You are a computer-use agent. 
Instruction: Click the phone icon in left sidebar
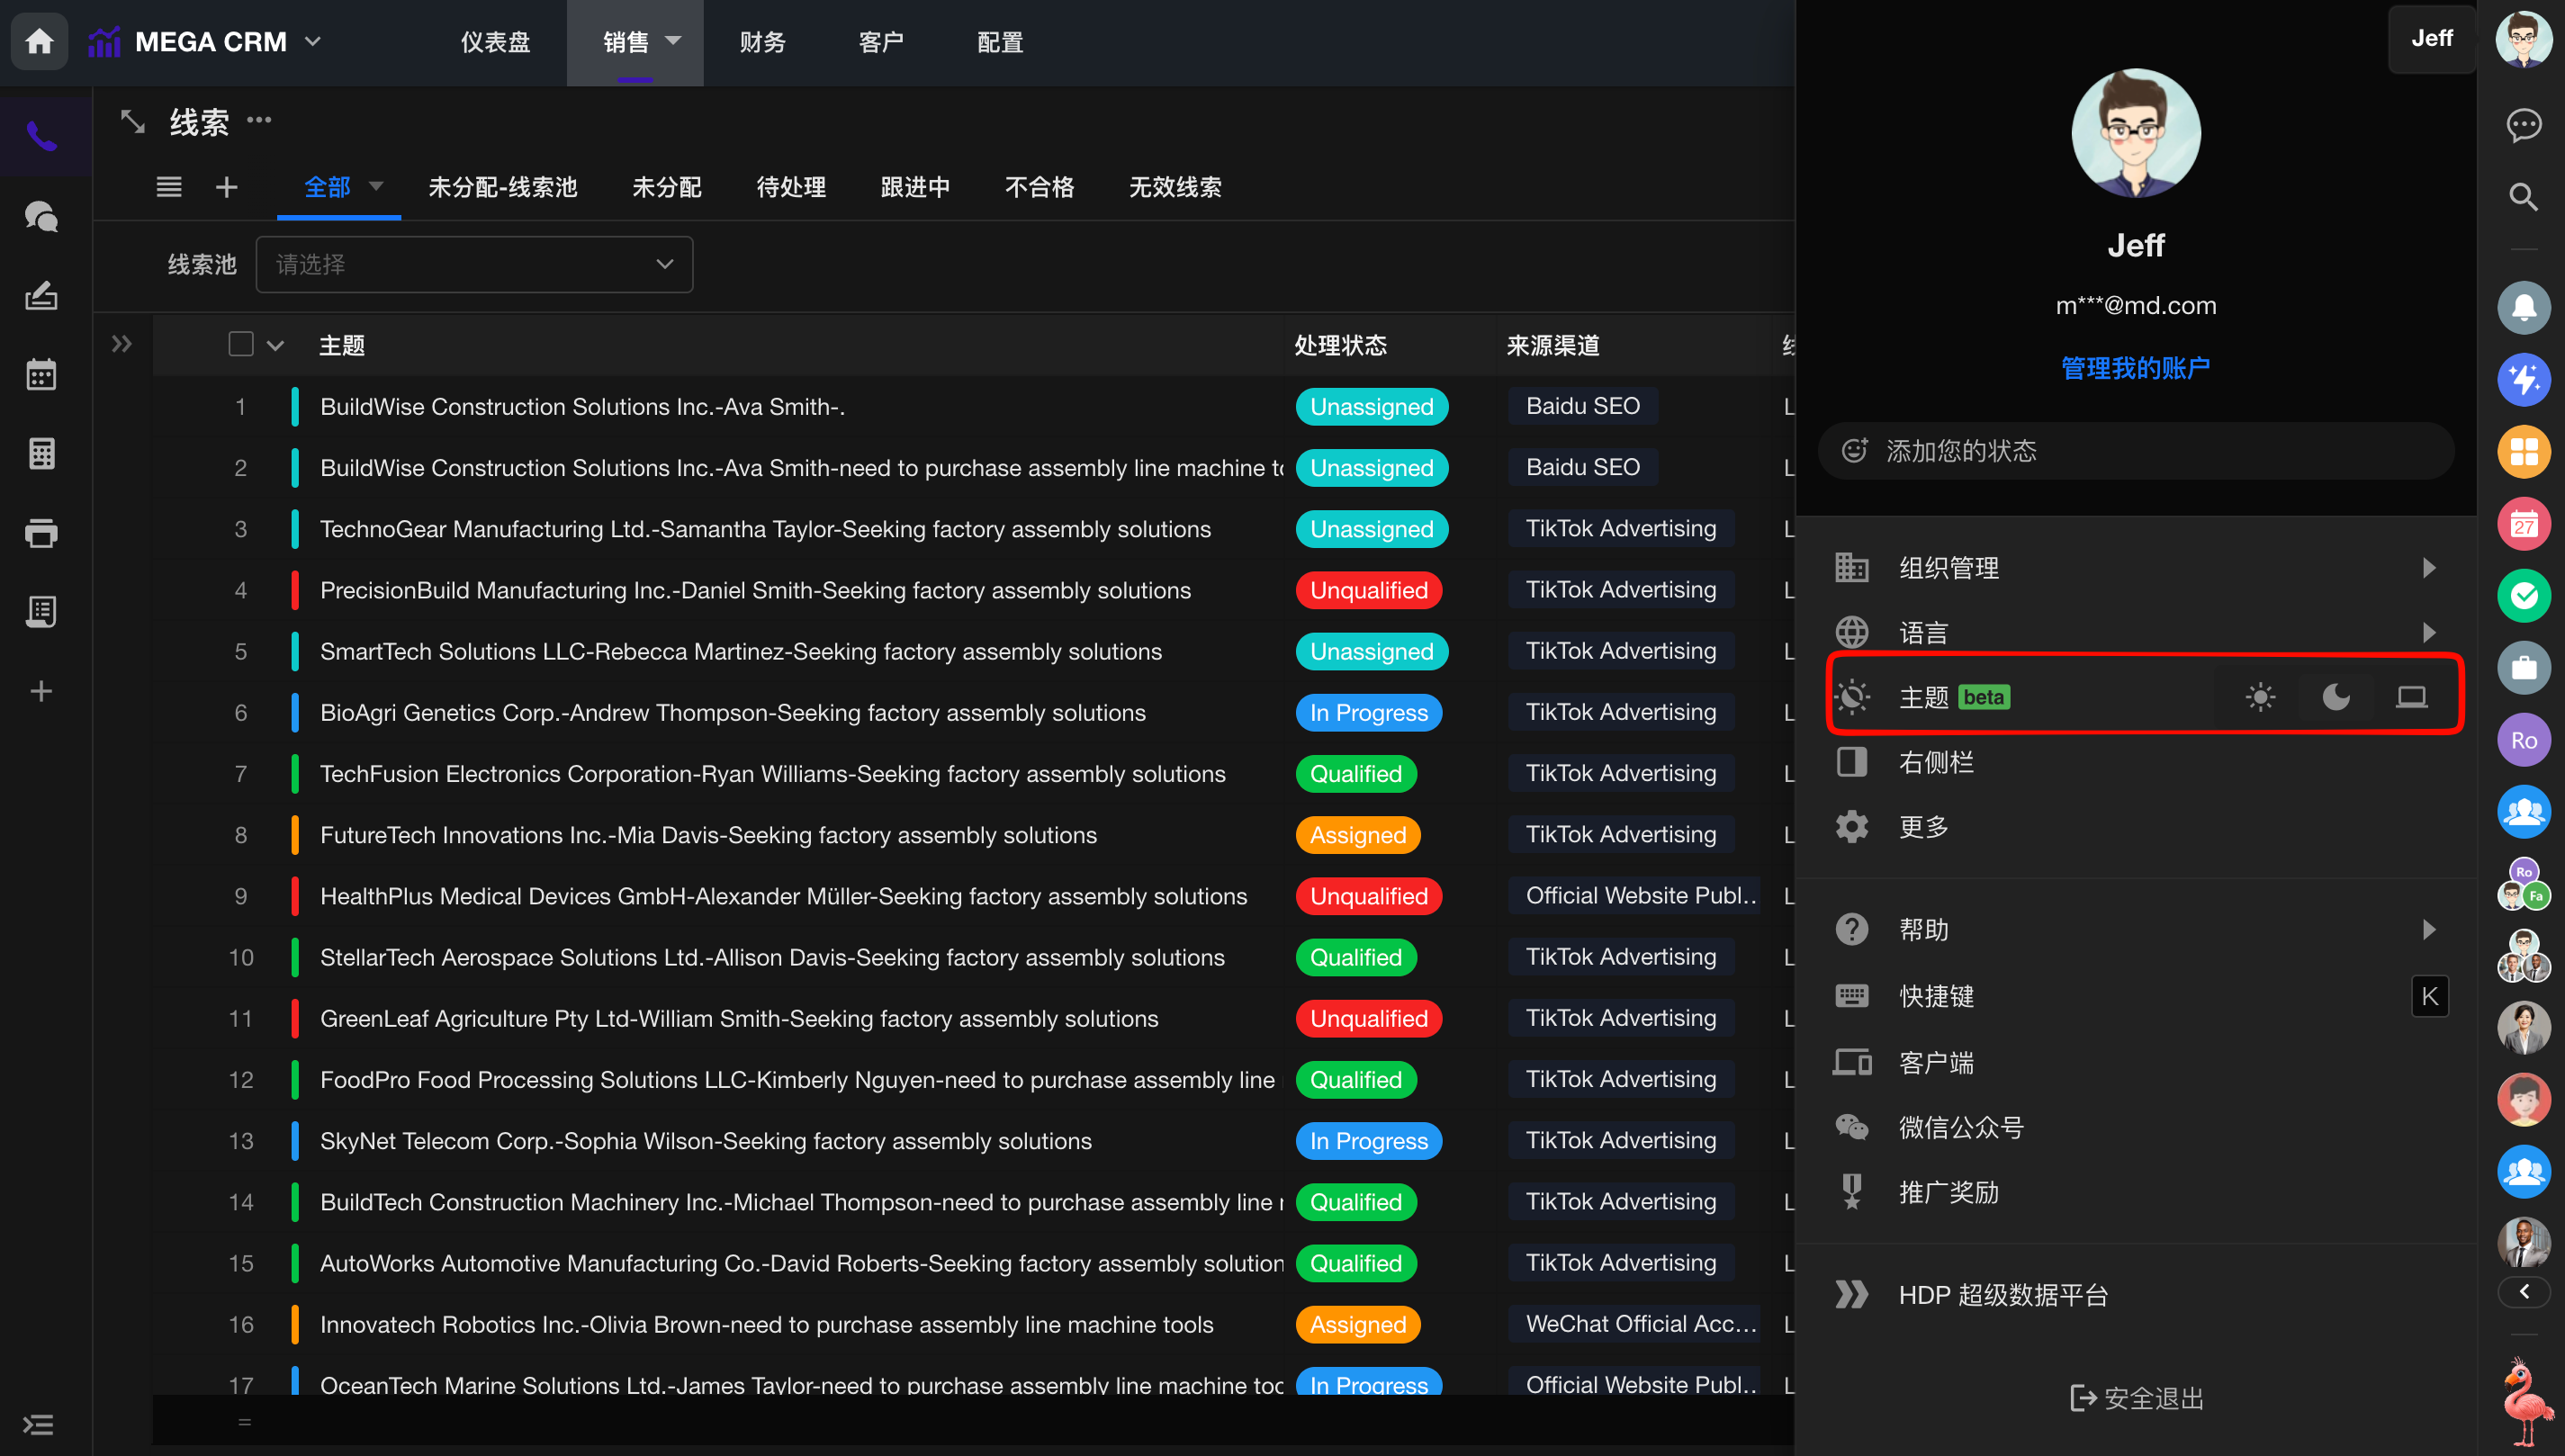[41, 135]
